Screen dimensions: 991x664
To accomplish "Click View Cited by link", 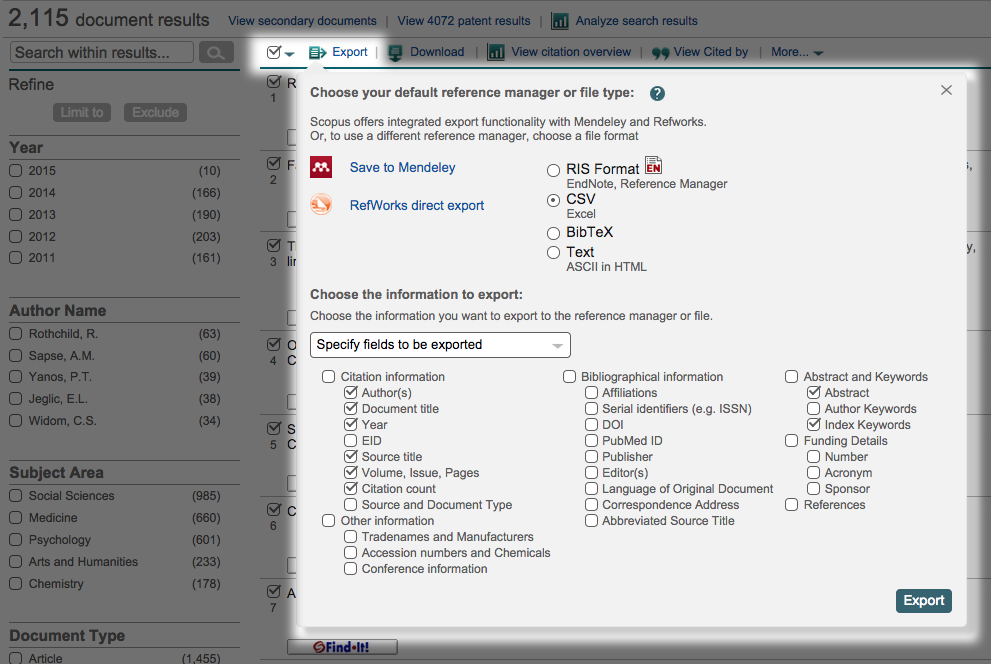I will [711, 52].
